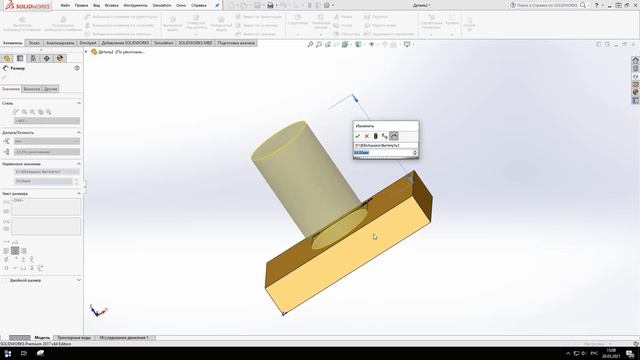Open the Справка menu
Image resolution: width=640 pixels, height=360 pixels.
click(199, 5)
